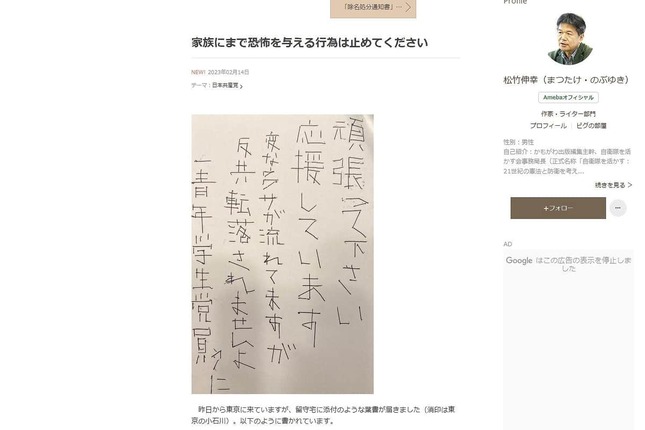Image resolution: width=645 pixels, height=430 pixels.
Task: Click the 自己紹介 description text
Action: click(567, 161)
